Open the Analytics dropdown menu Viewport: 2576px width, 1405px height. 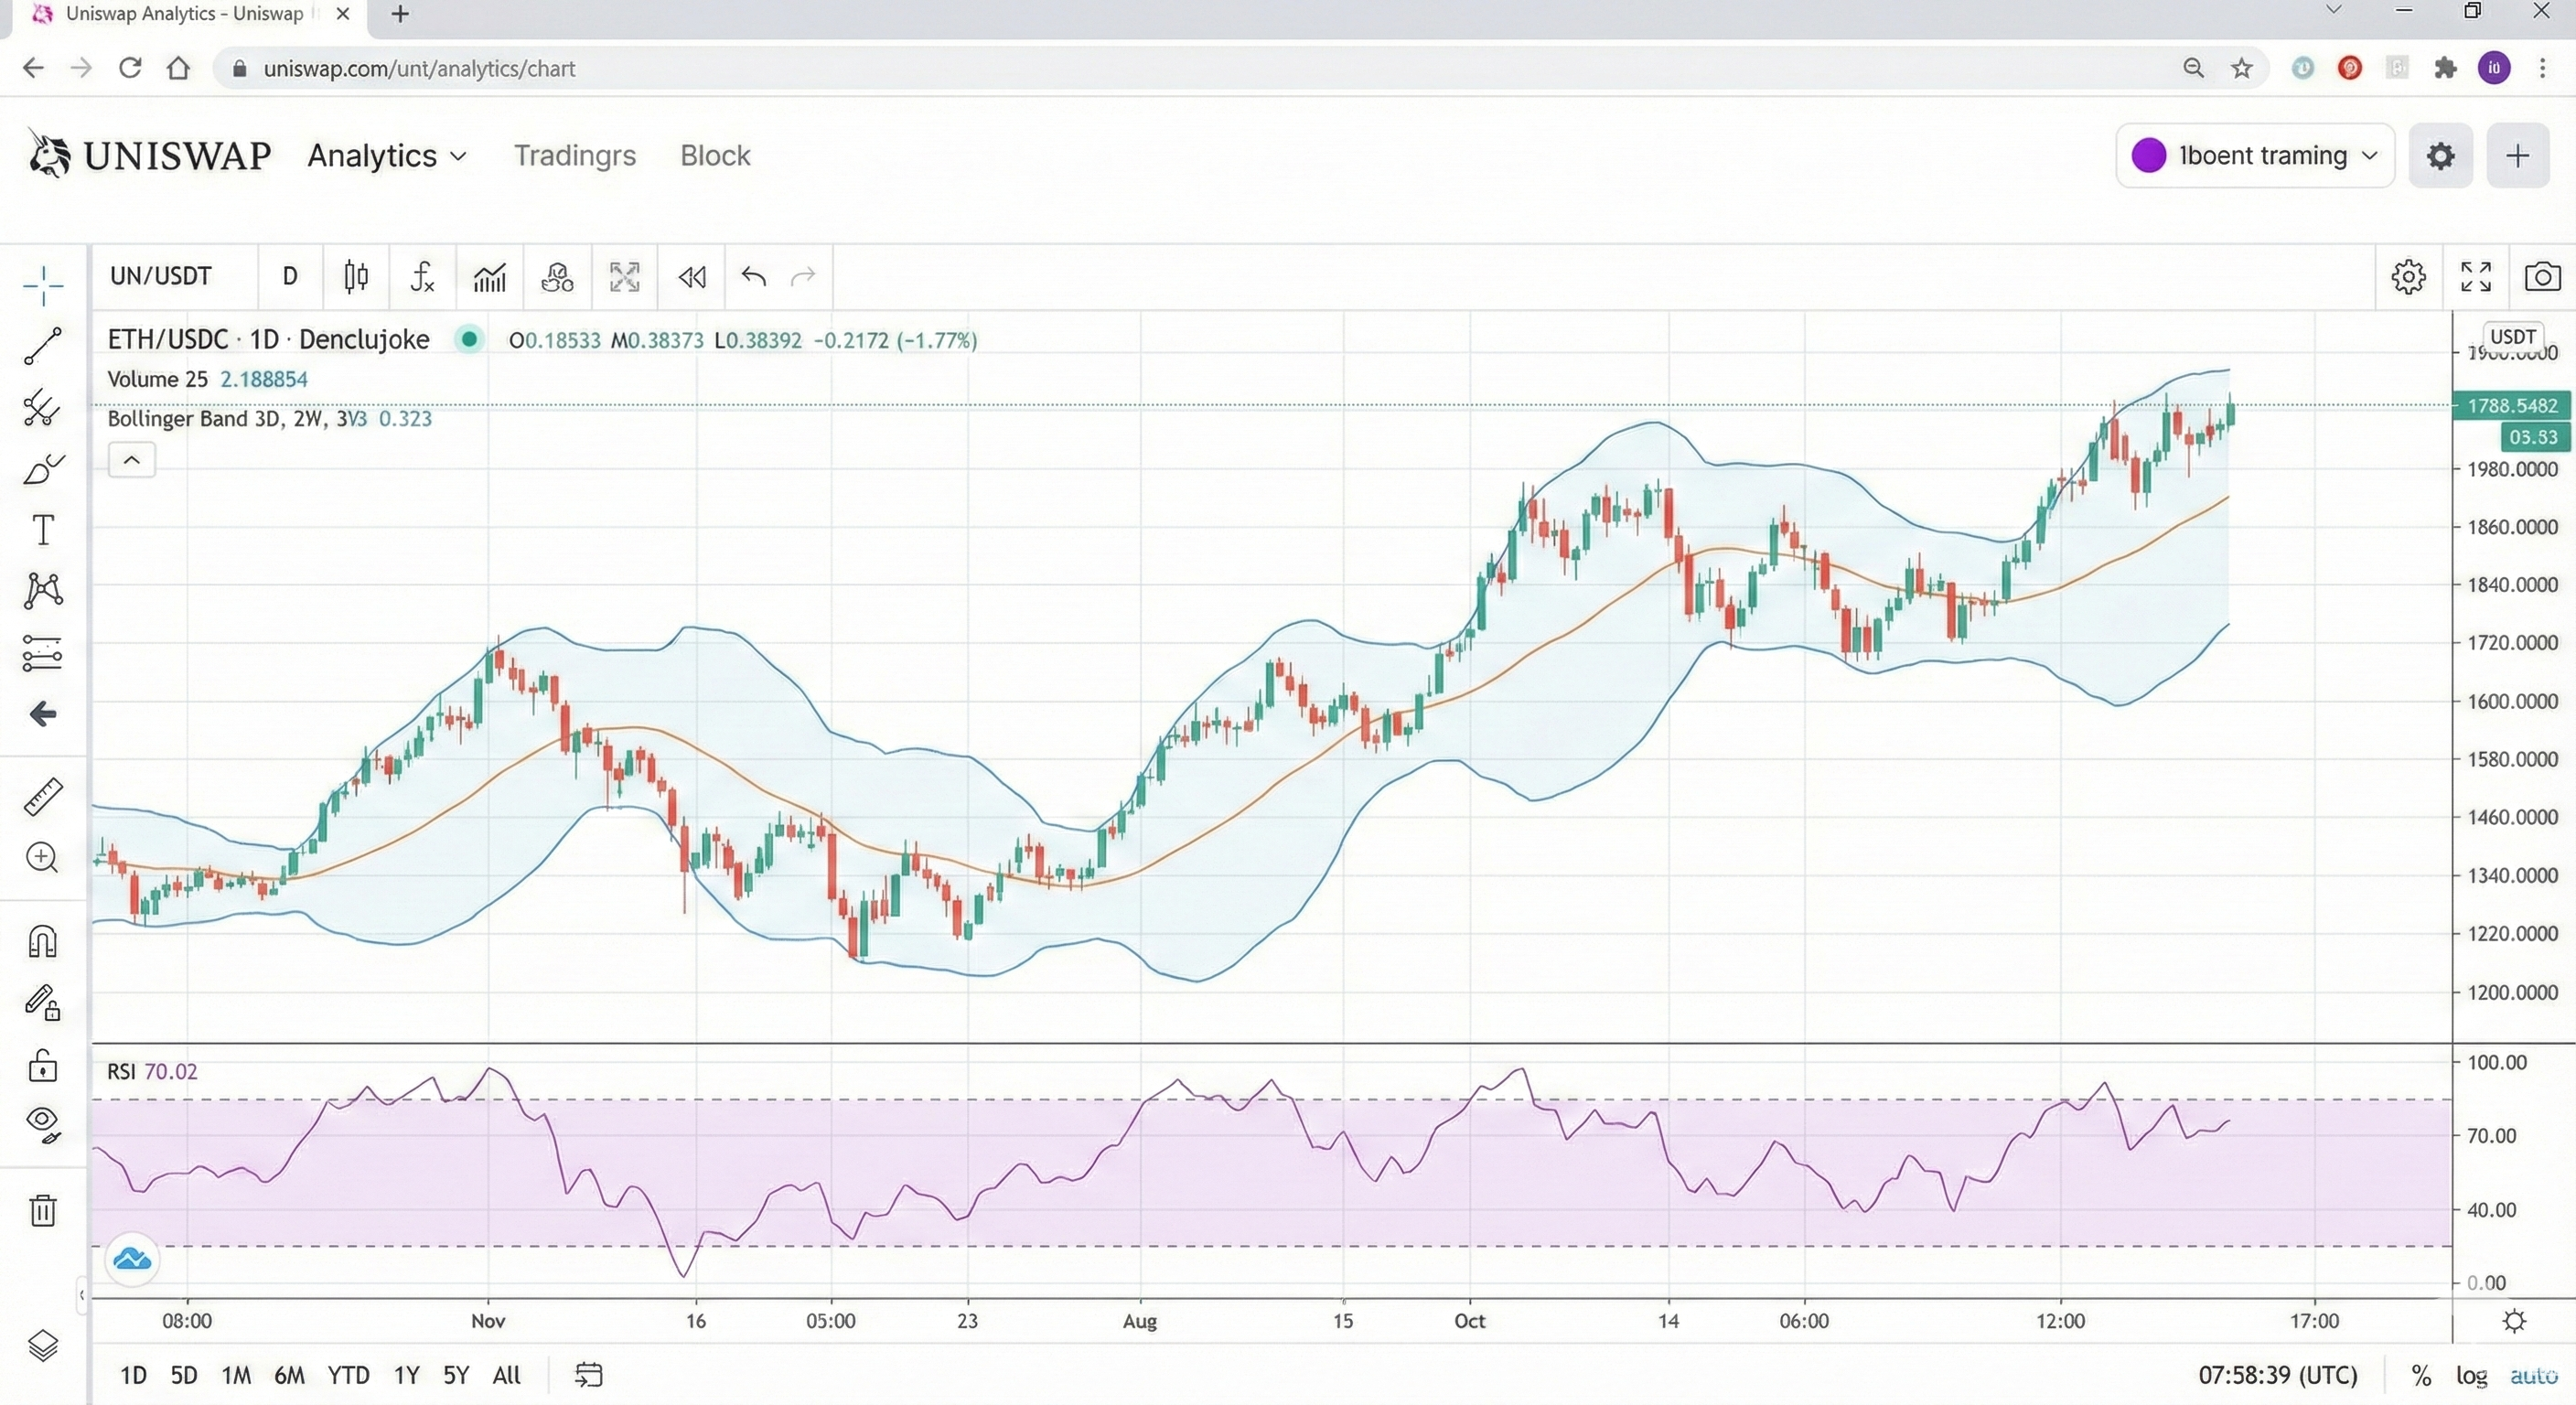click(387, 156)
